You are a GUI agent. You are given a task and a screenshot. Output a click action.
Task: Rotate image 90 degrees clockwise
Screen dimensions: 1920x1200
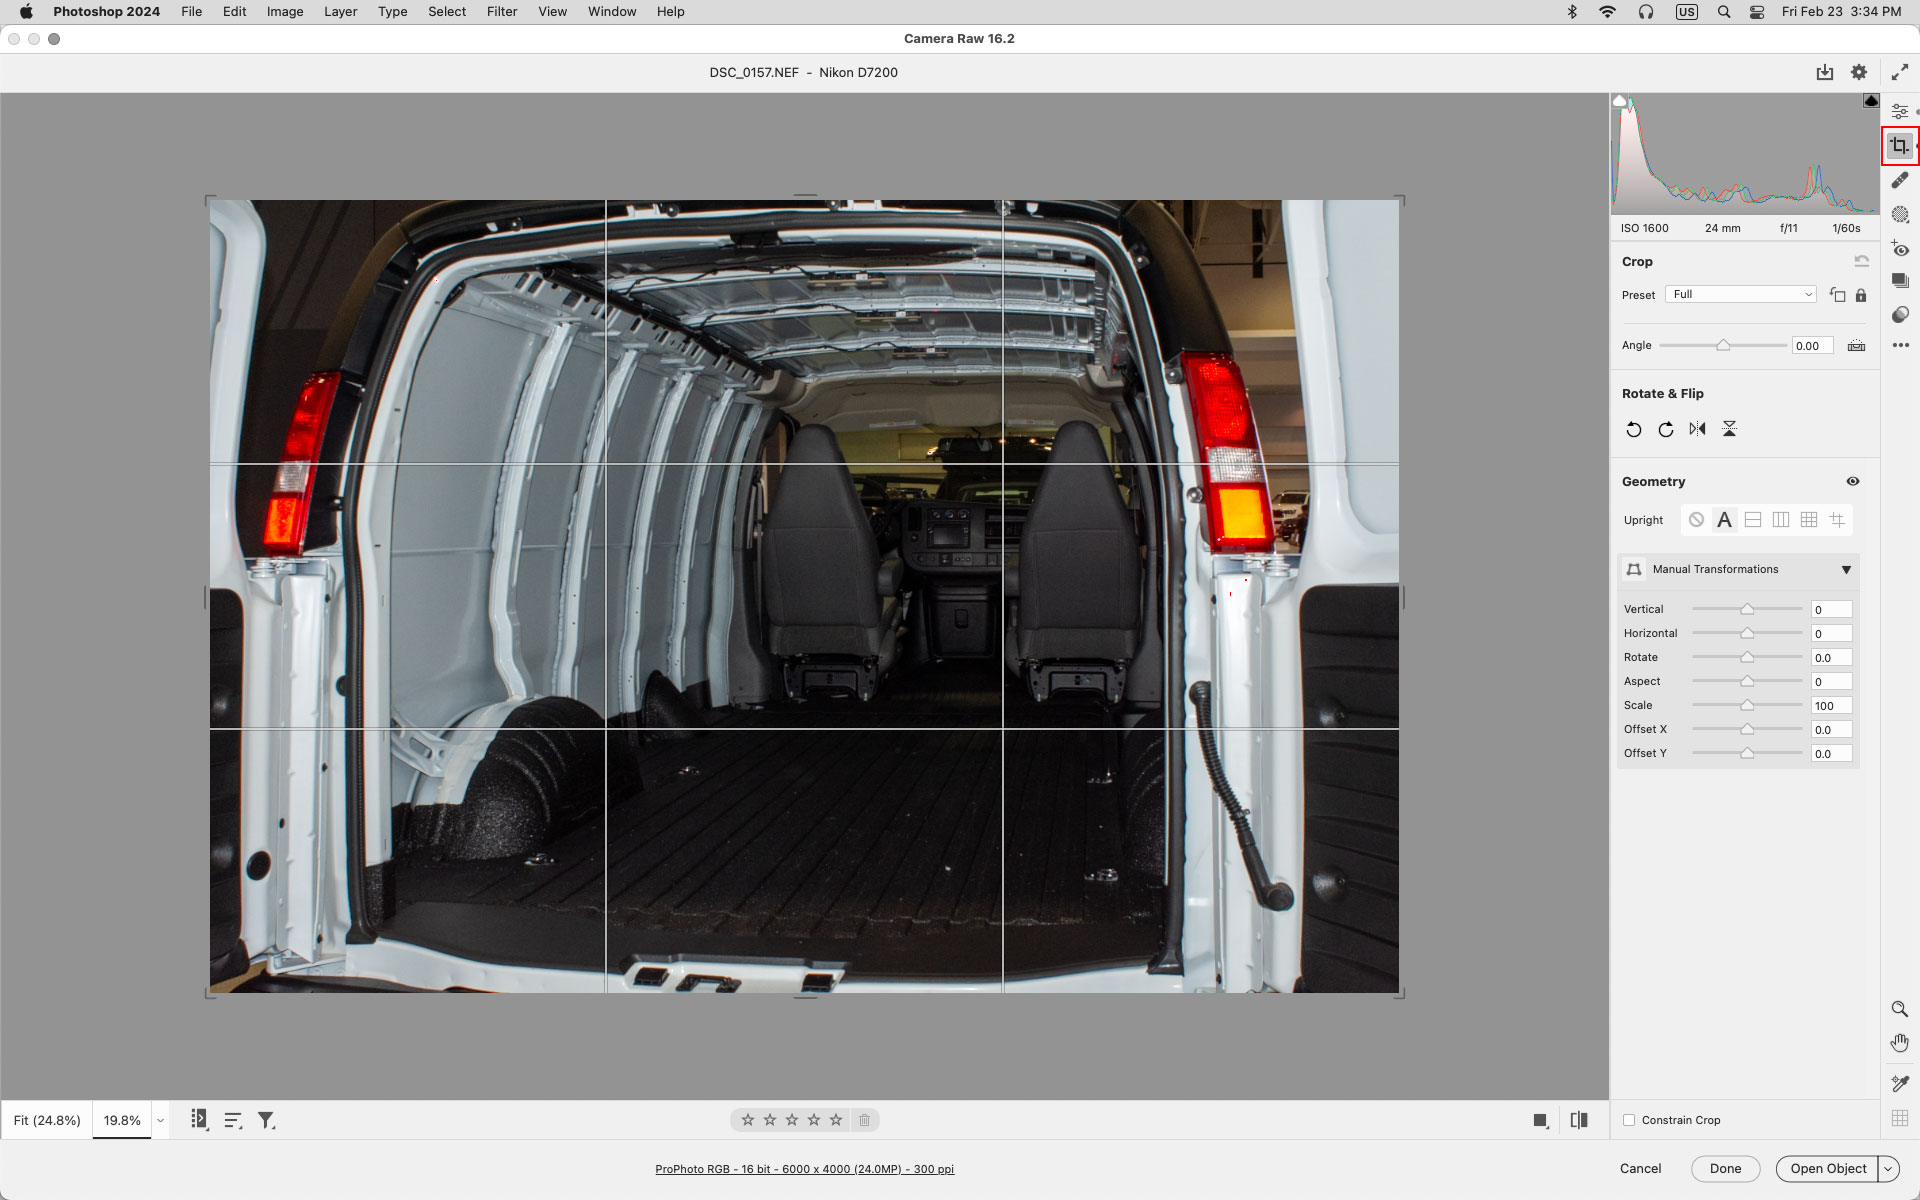[x=1665, y=429]
